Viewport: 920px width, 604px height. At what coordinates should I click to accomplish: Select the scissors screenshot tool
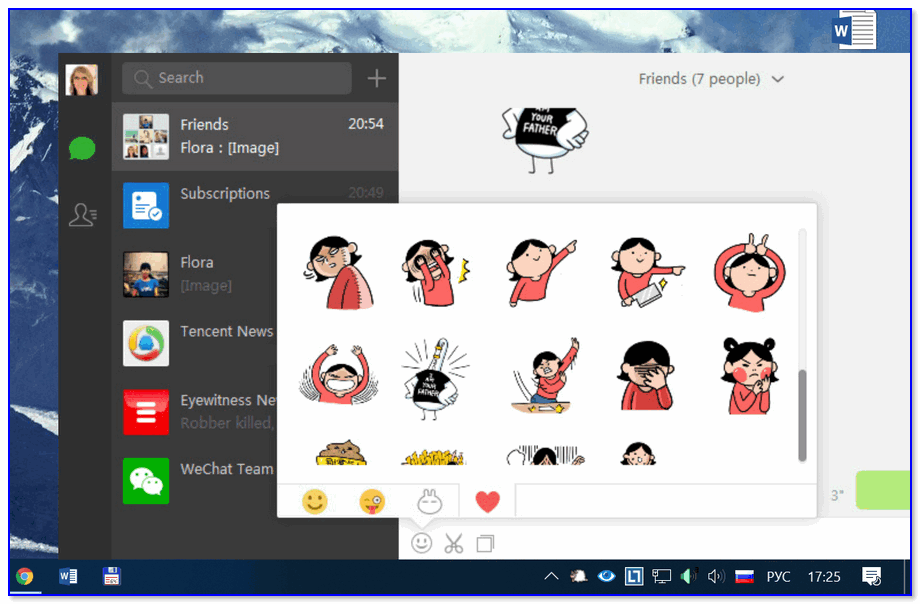pyautogui.click(x=454, y=543)
